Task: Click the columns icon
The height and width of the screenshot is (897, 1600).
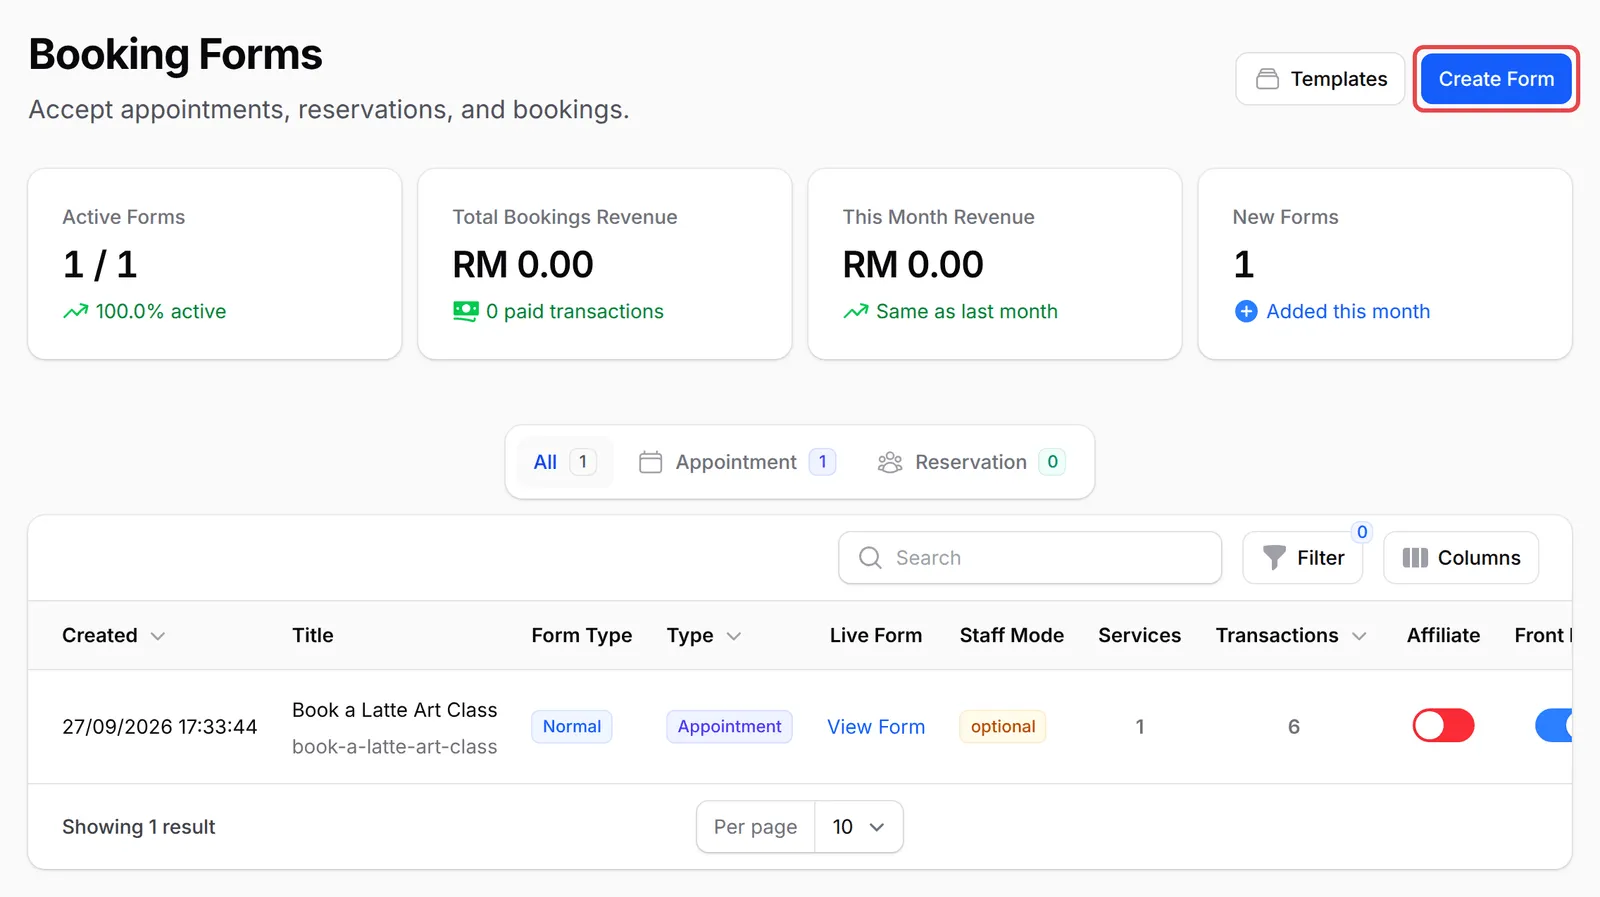Action: click(x=1415, y=558)
